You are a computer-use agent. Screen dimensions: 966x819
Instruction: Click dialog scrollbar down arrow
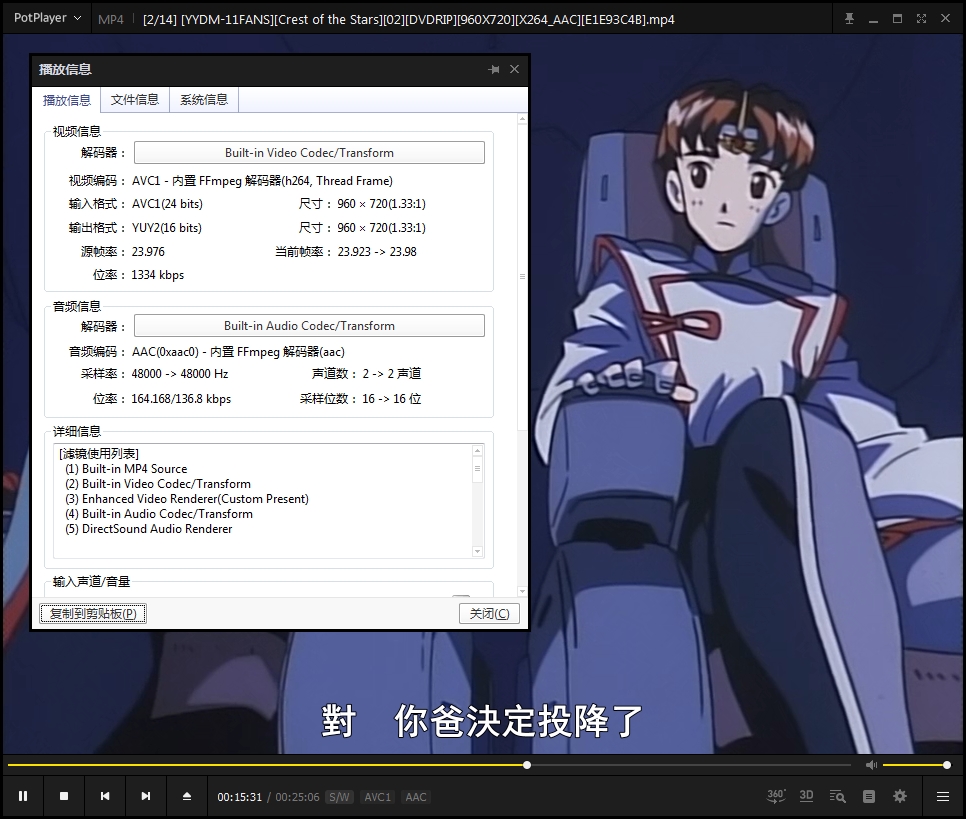[x=522, y=591]
